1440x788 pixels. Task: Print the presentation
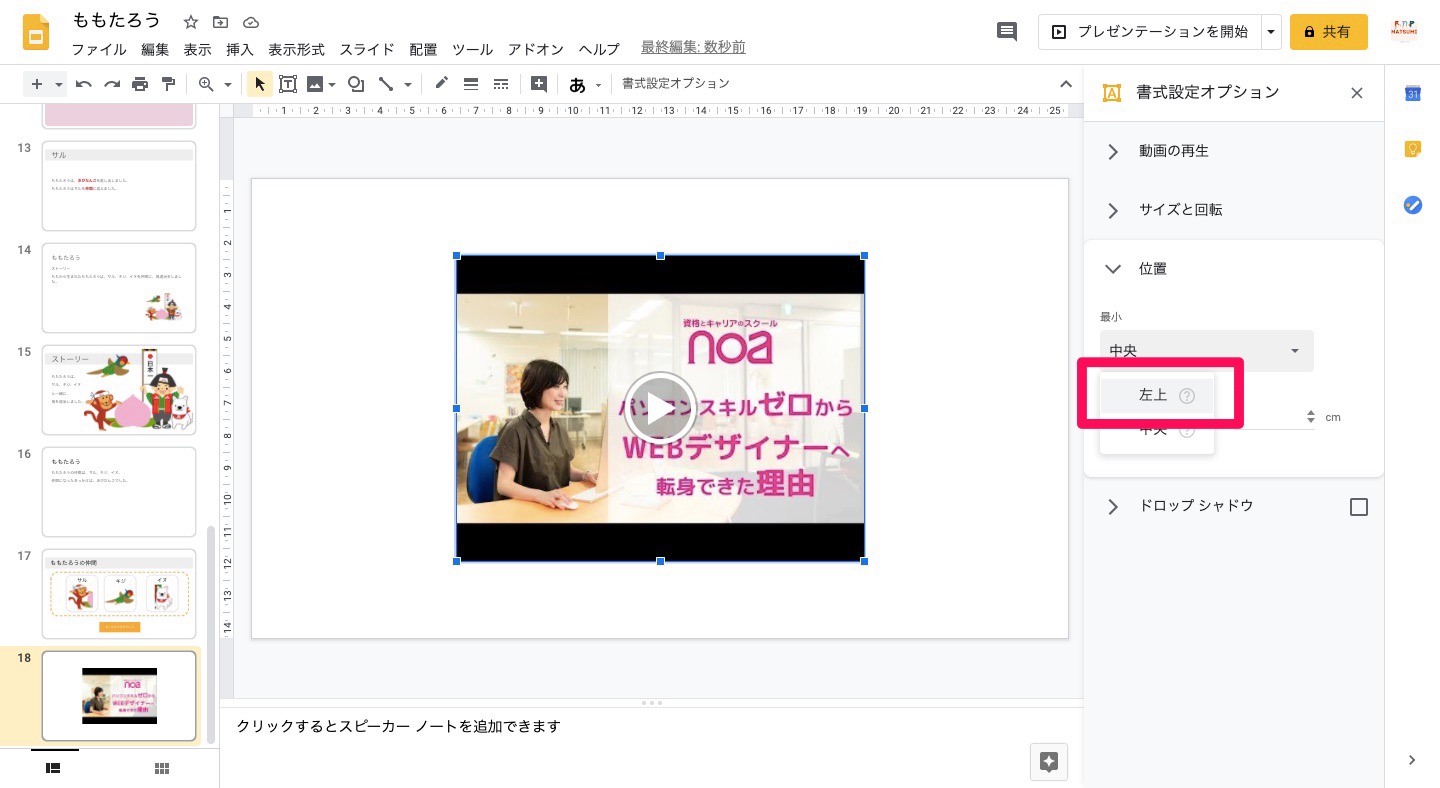140,84
